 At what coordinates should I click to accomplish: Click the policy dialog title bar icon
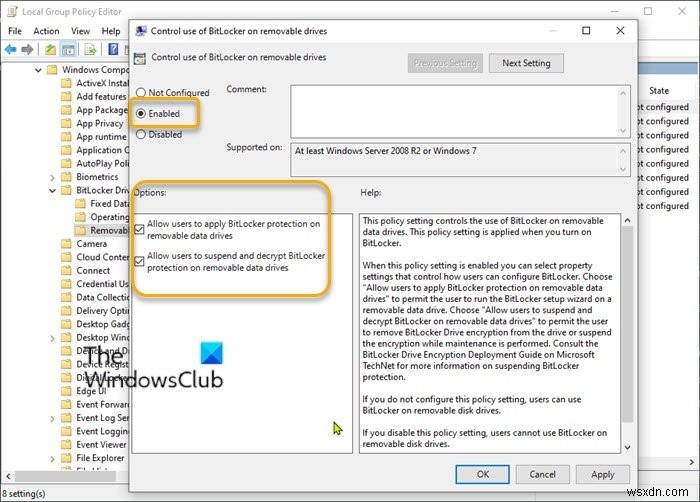(x=141, y=31)
